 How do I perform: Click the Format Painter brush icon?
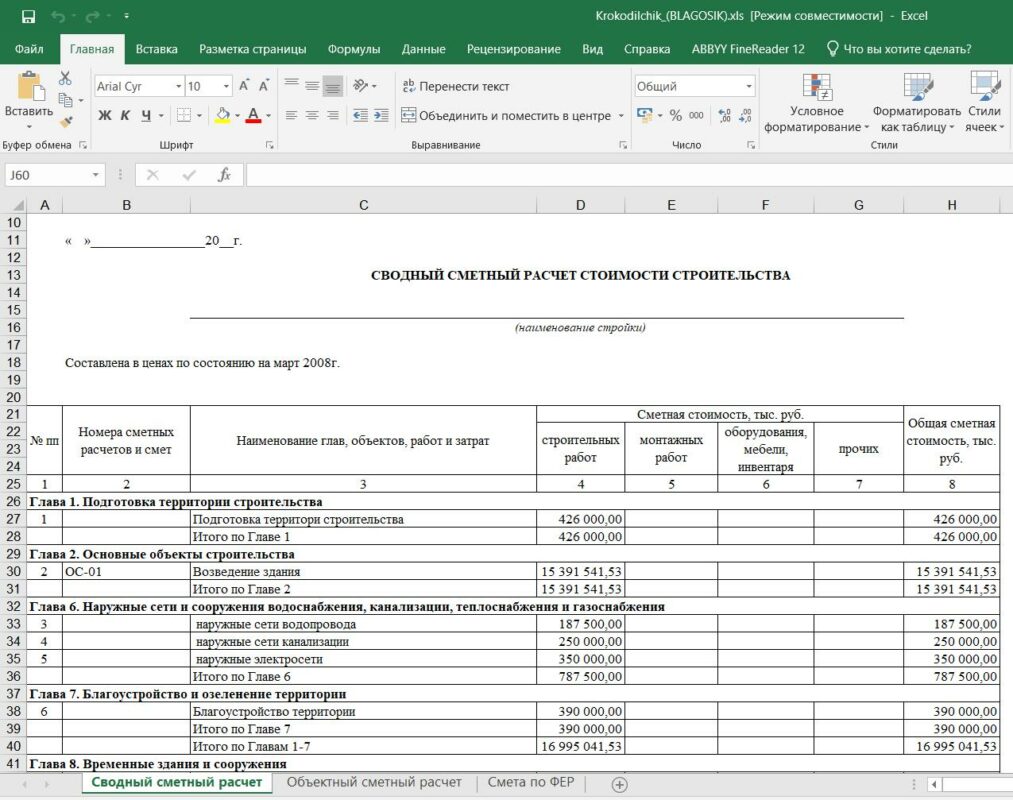(65, 122)
